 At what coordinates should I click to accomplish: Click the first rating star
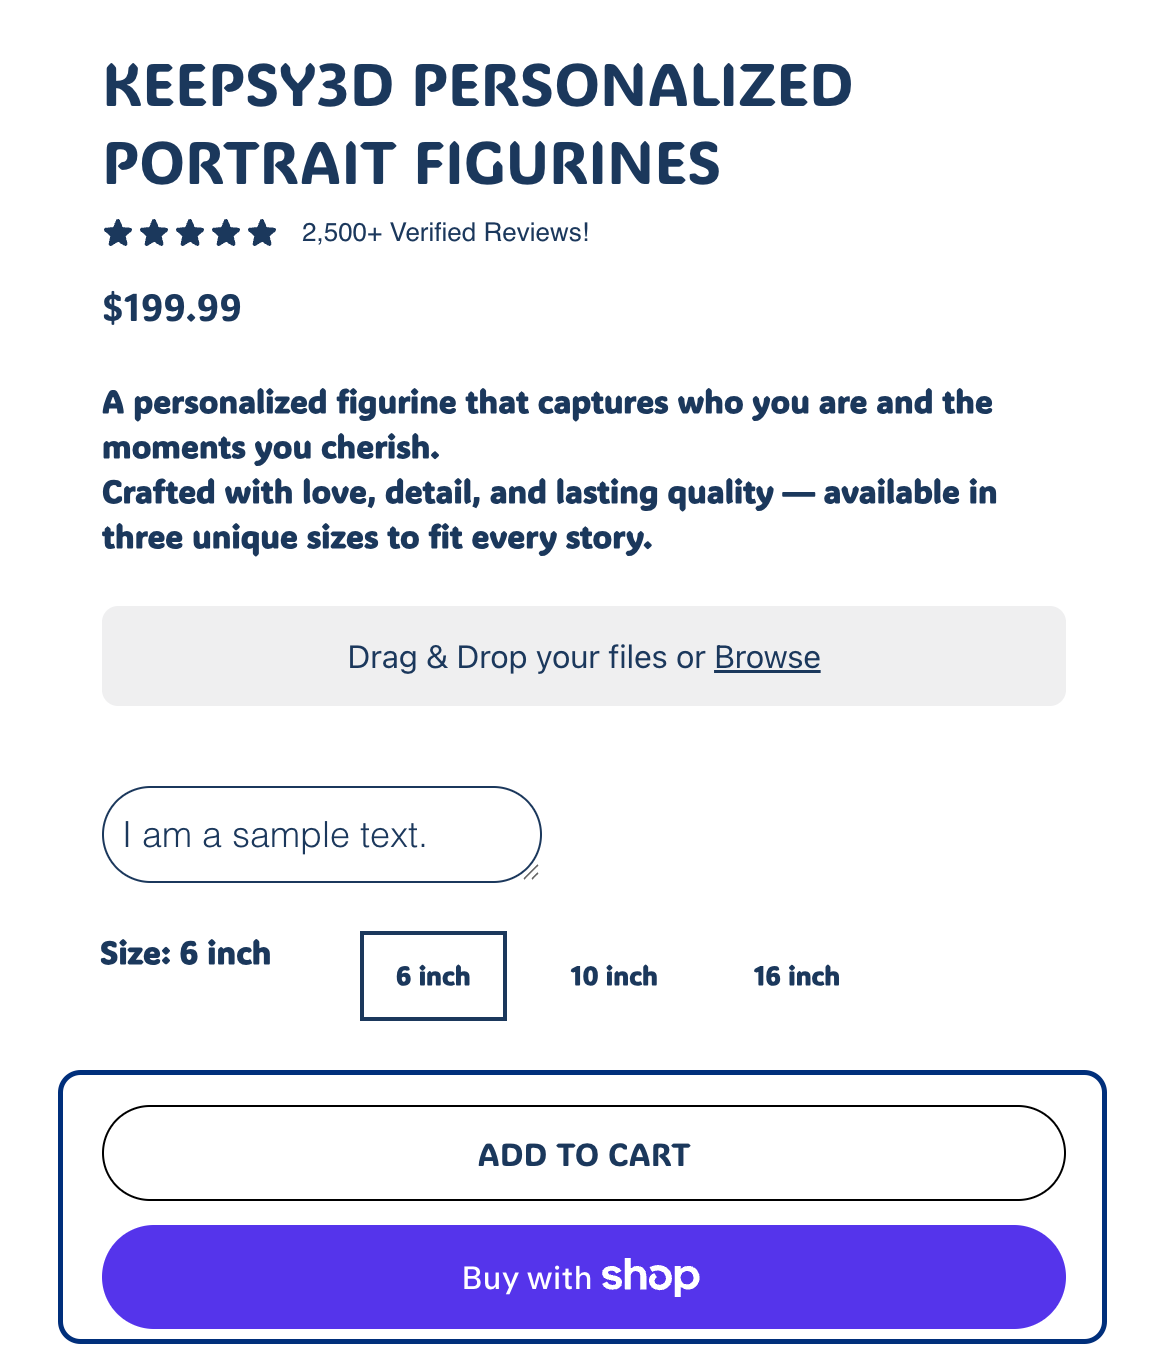[118, 233]
